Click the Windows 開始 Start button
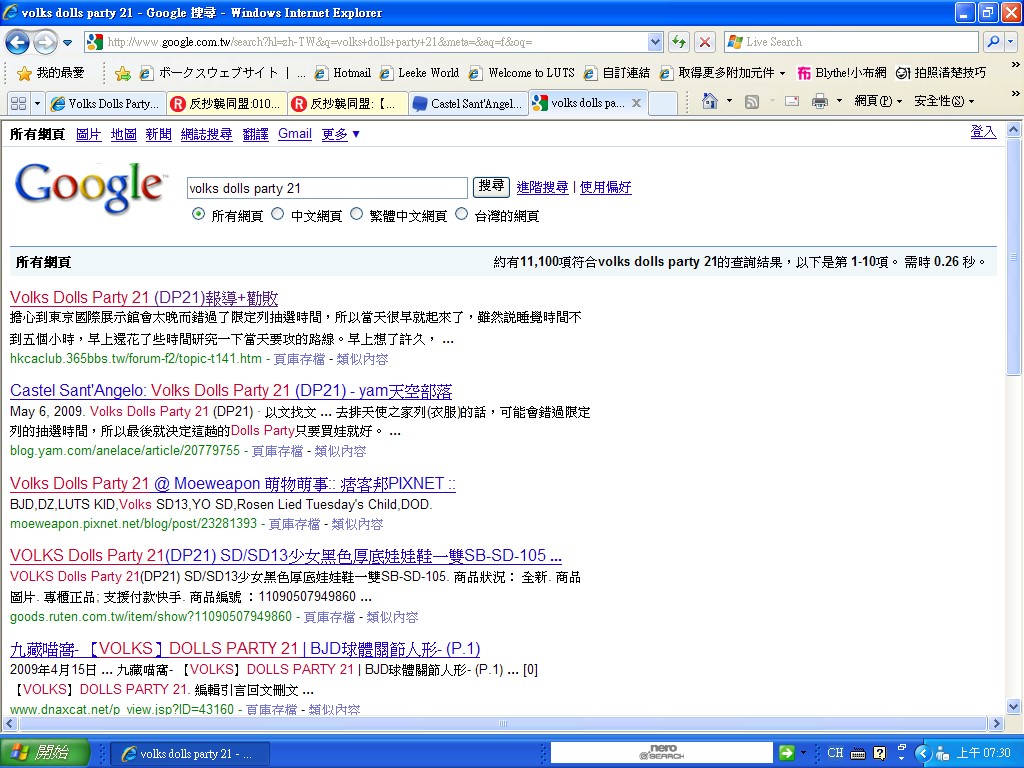1024x768 pixels. click(44, 753)
